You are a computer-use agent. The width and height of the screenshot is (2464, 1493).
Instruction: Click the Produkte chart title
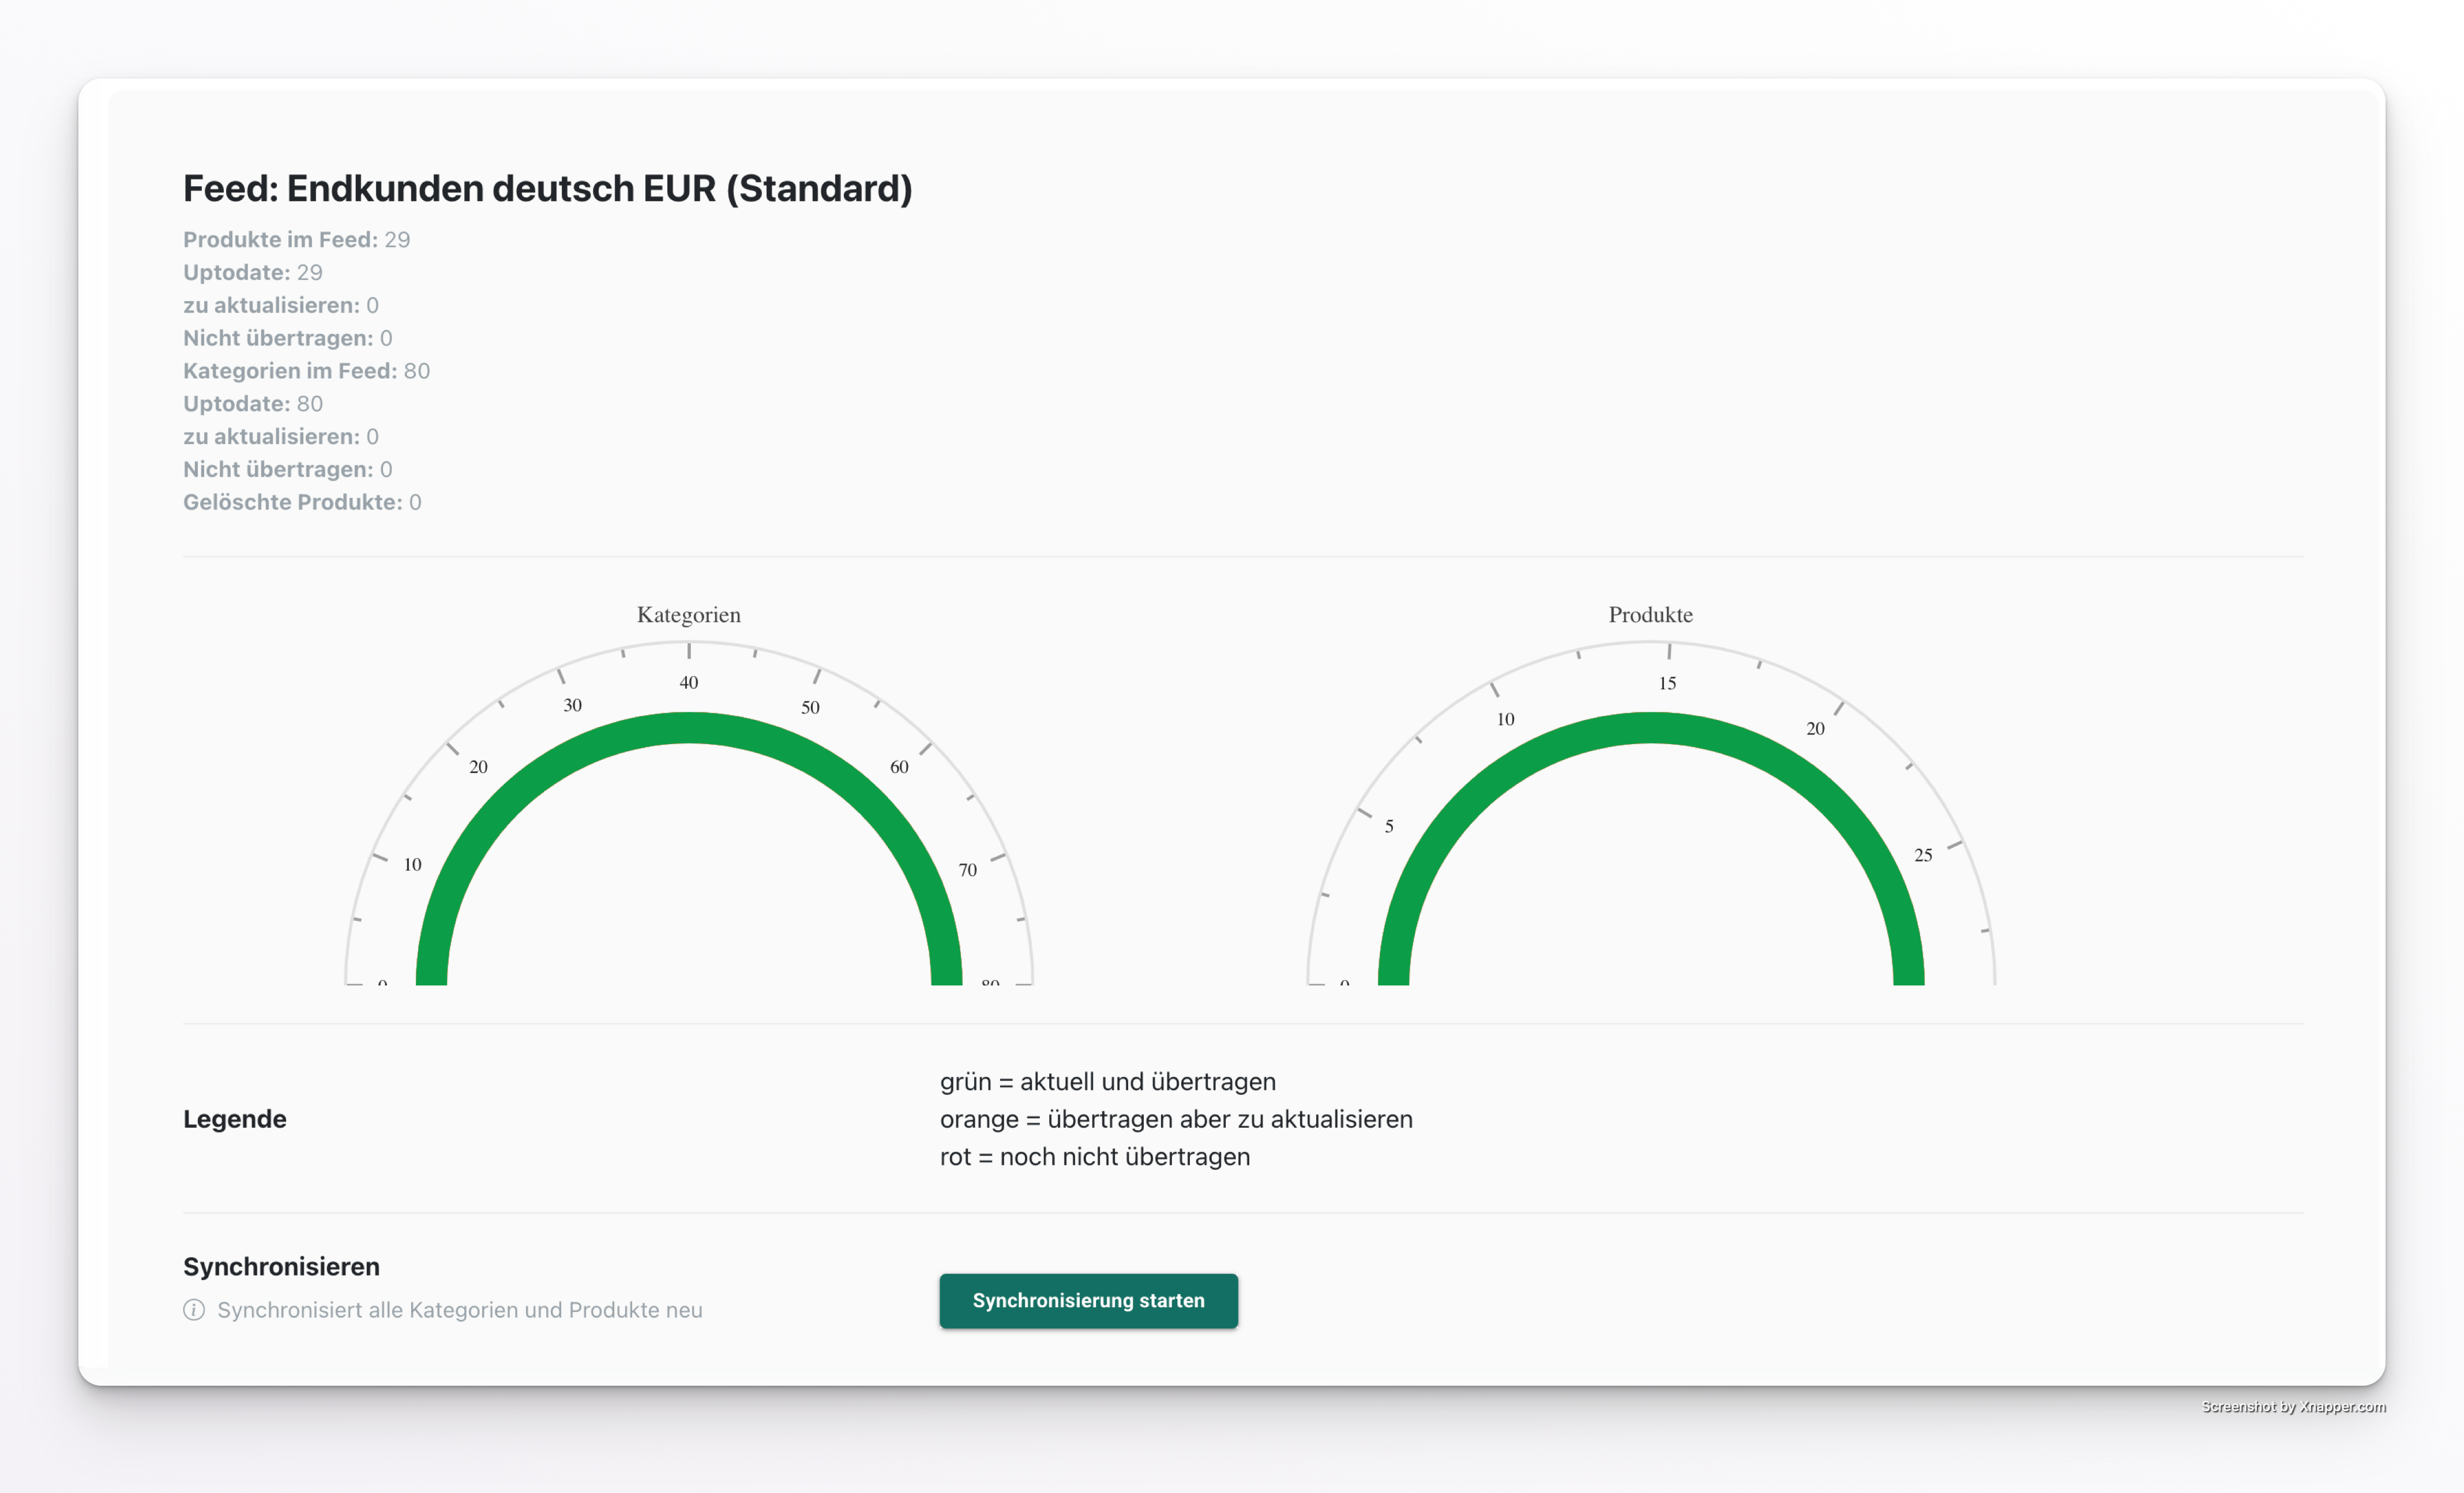click(x=1650, y=614)
